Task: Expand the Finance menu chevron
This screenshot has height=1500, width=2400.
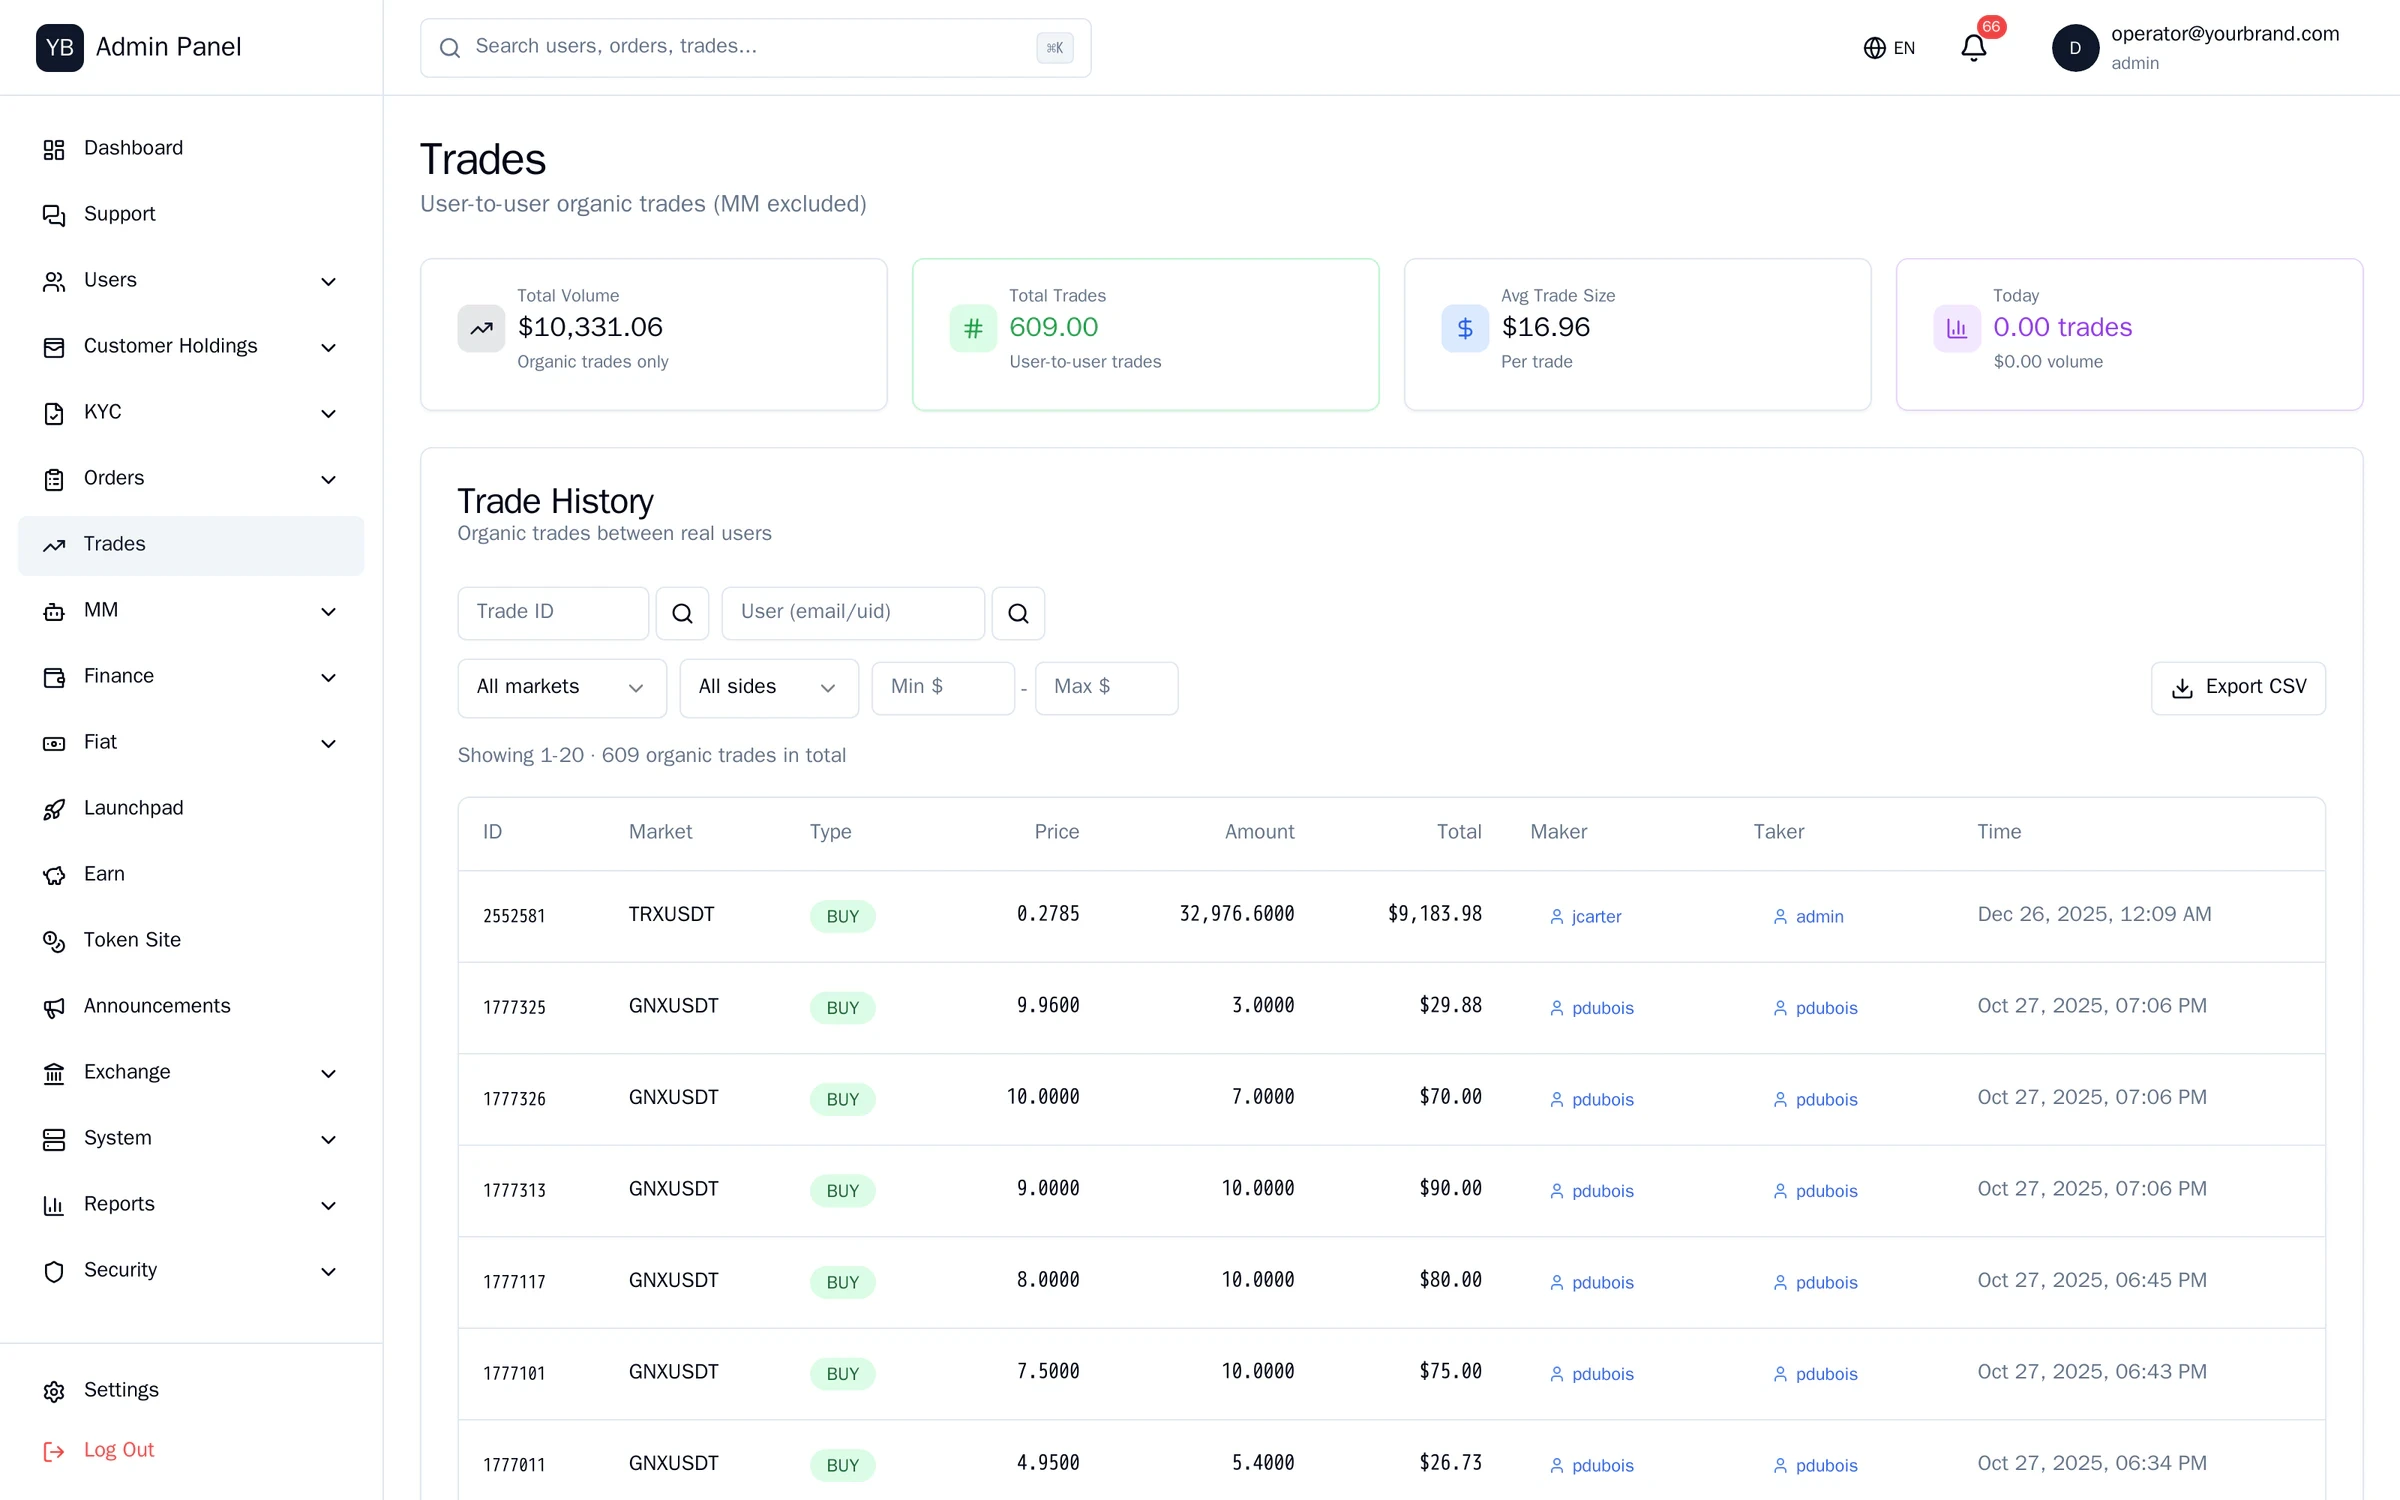Action: point(328,677)
